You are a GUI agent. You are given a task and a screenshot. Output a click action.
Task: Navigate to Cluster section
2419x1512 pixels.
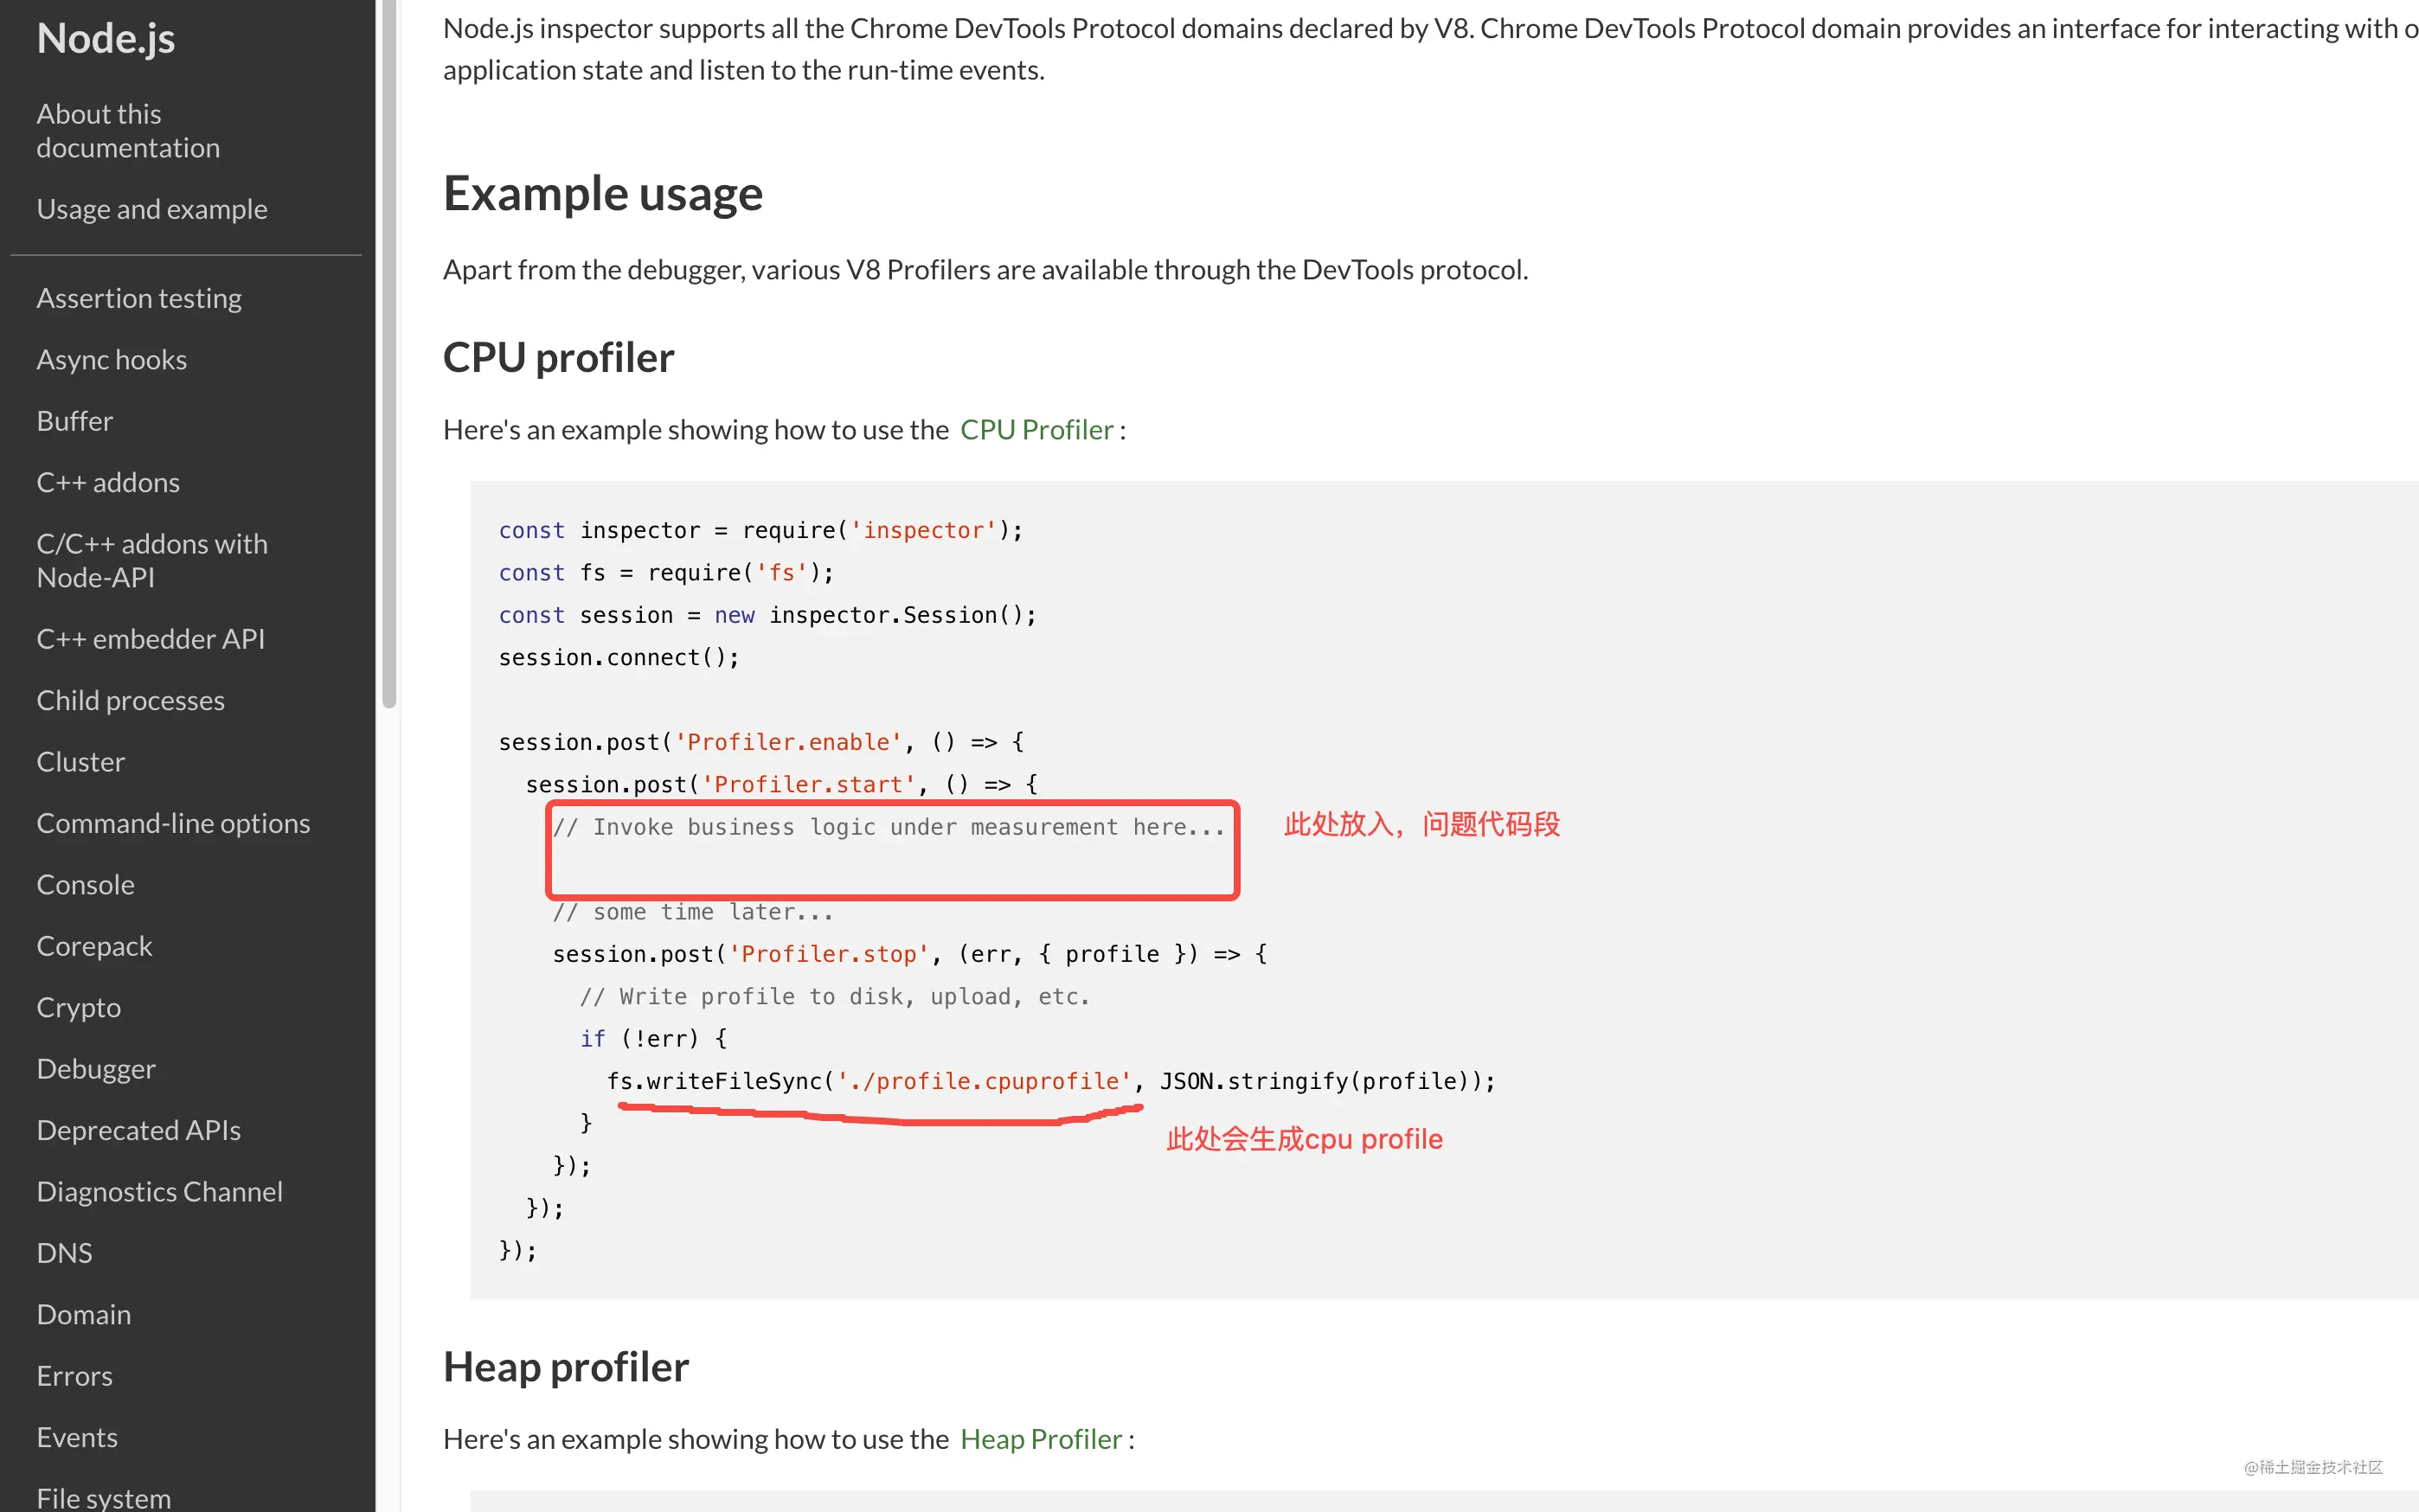80,761
